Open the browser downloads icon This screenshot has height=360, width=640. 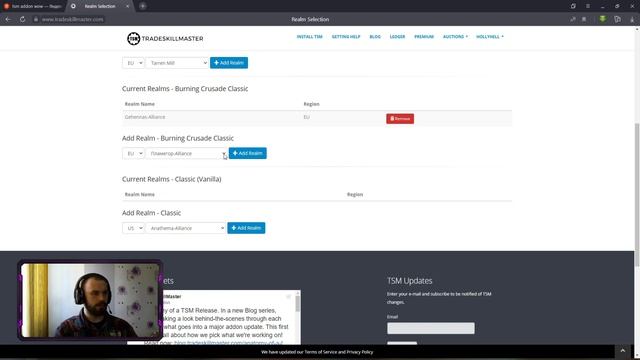(x=632, y=19)
